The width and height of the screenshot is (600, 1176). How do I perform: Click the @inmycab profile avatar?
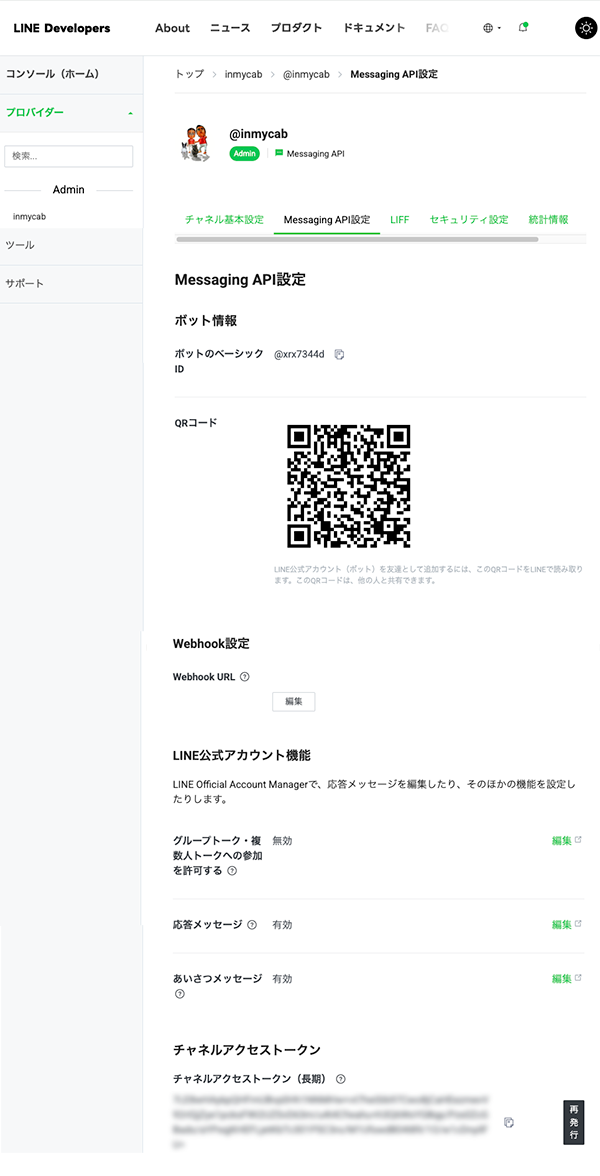coord(196,144)
